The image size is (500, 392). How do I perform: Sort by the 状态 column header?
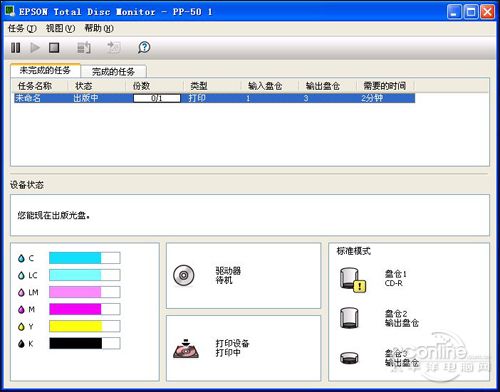click(96, 86)
